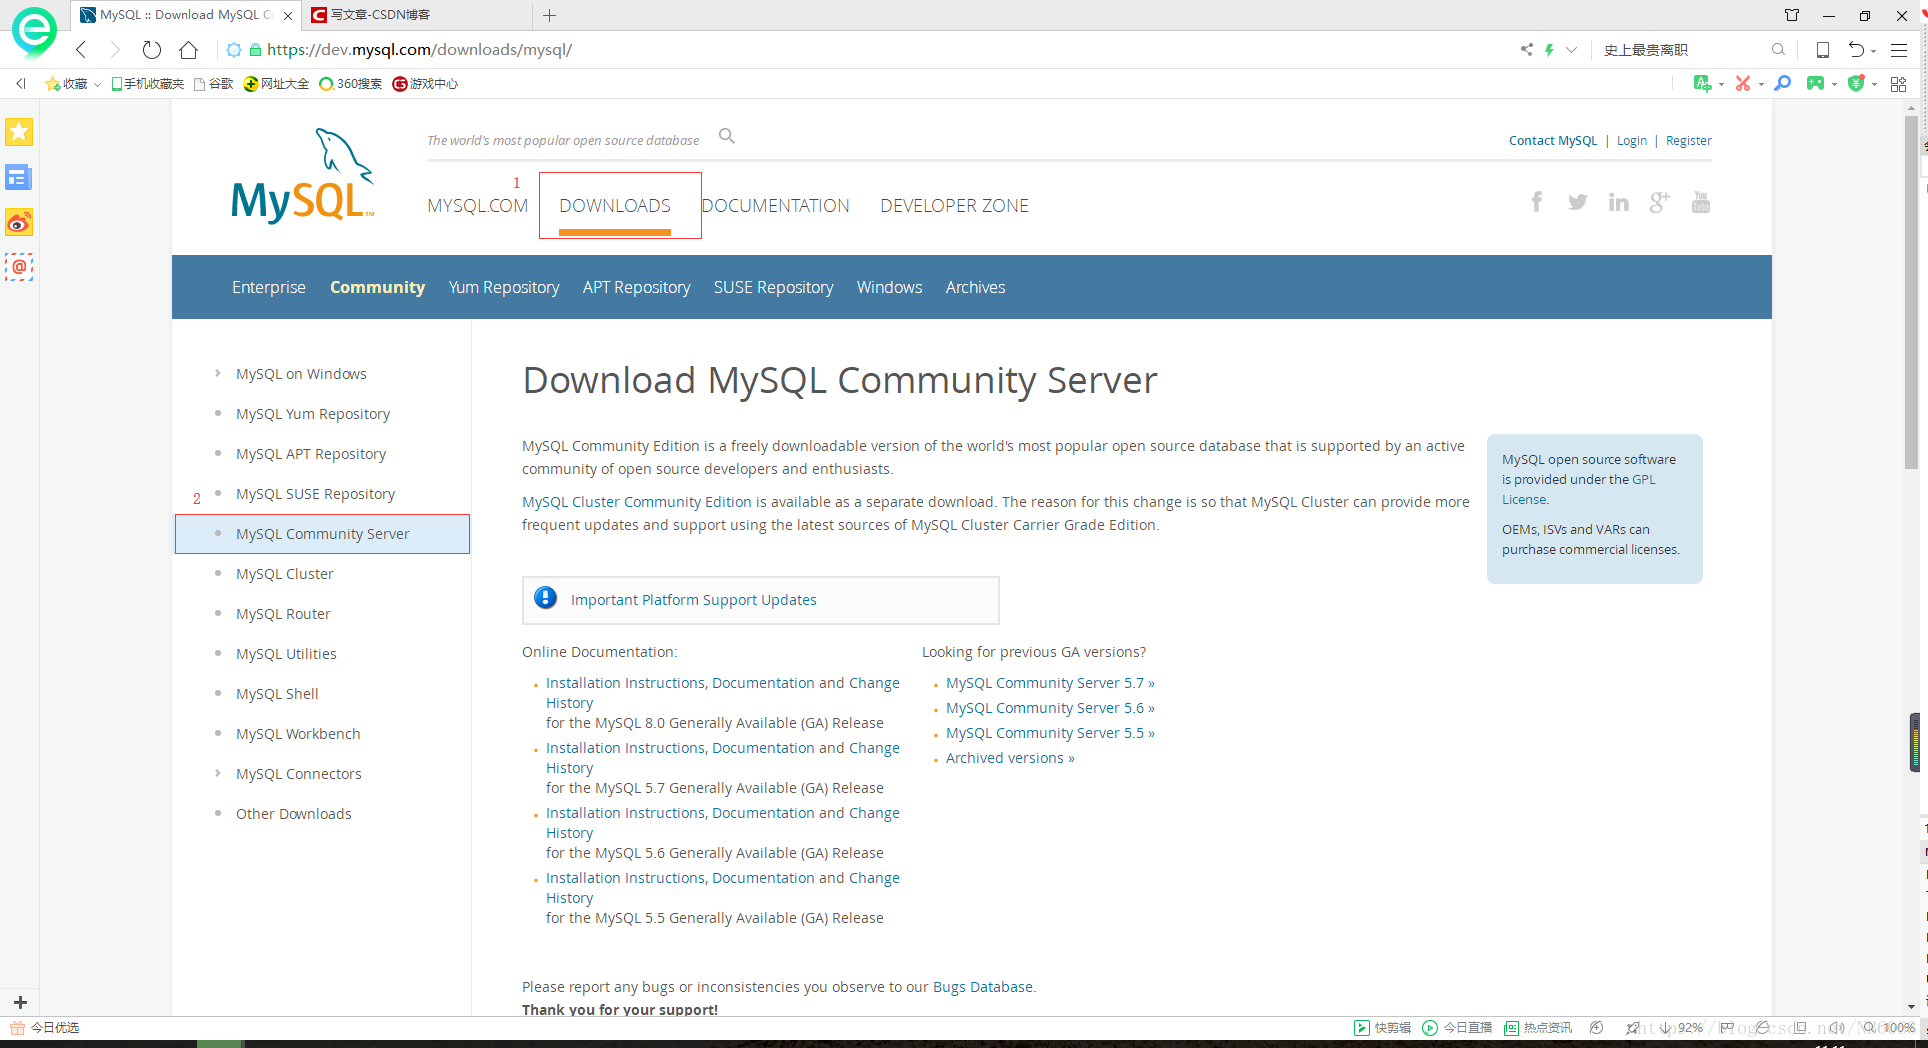The height and width of the screenshot is (1048, 1928).
Task: Click the Login link
Action: (x=1632, y=141)
